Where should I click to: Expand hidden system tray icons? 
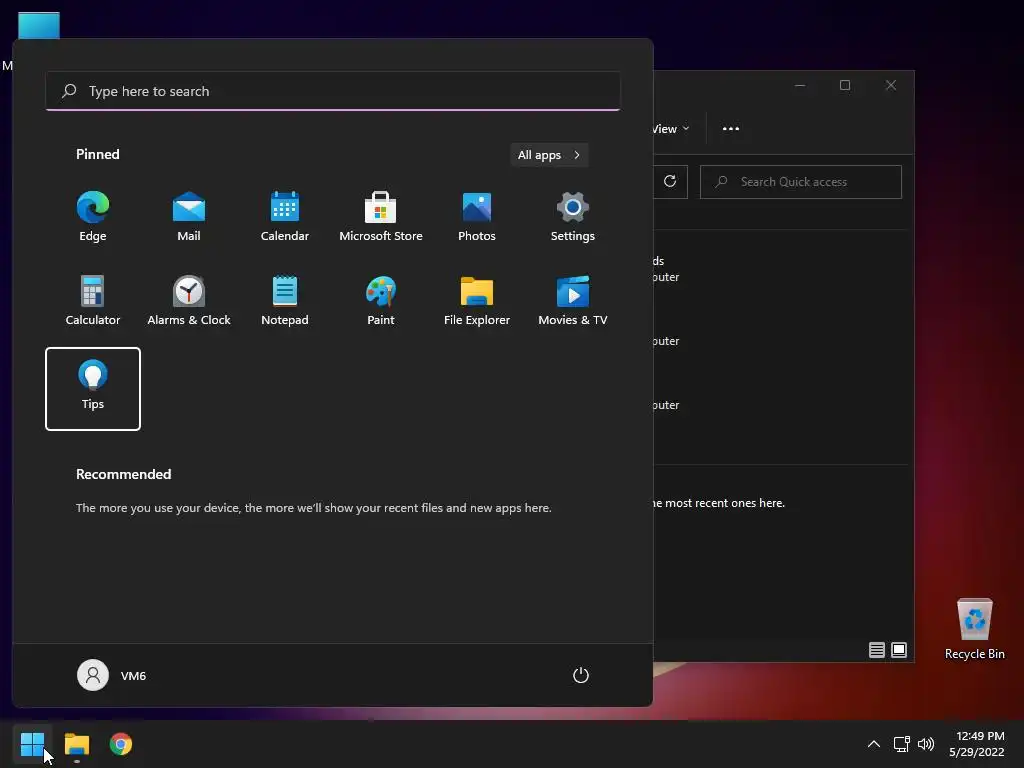click(x=874, y=744)
